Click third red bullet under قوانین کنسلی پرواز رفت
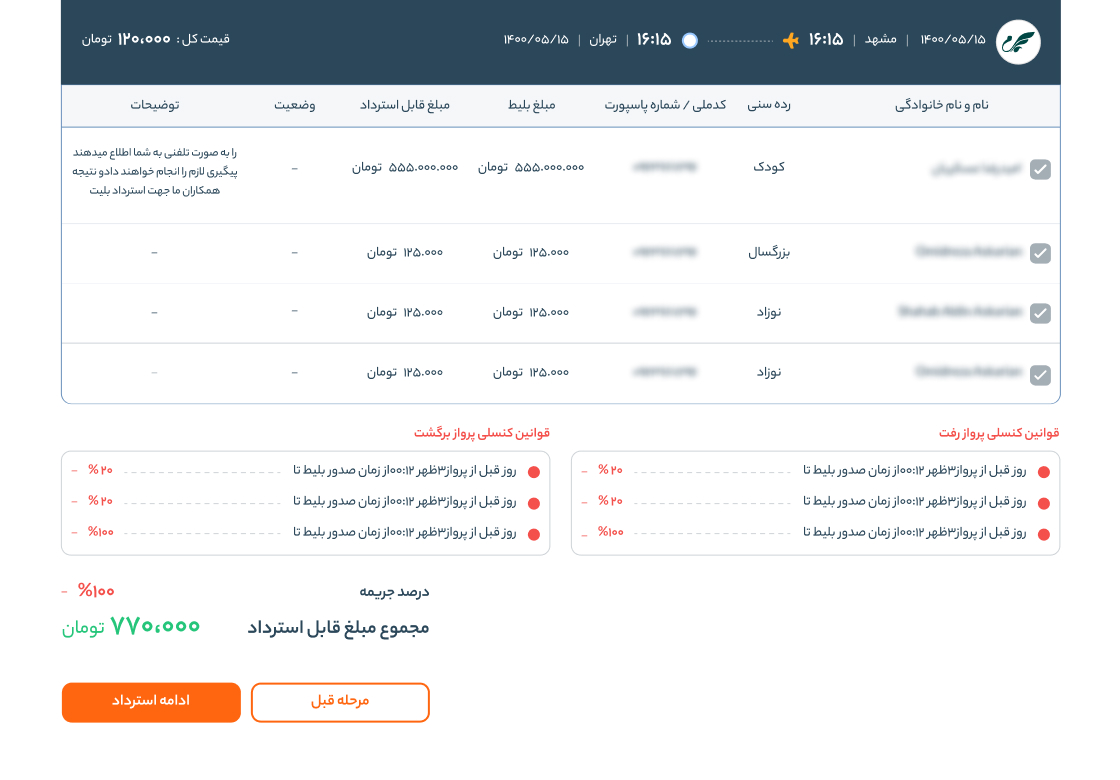Image resolution: width=1120 pixels, height=780 pixels. tap(1044, 534)
